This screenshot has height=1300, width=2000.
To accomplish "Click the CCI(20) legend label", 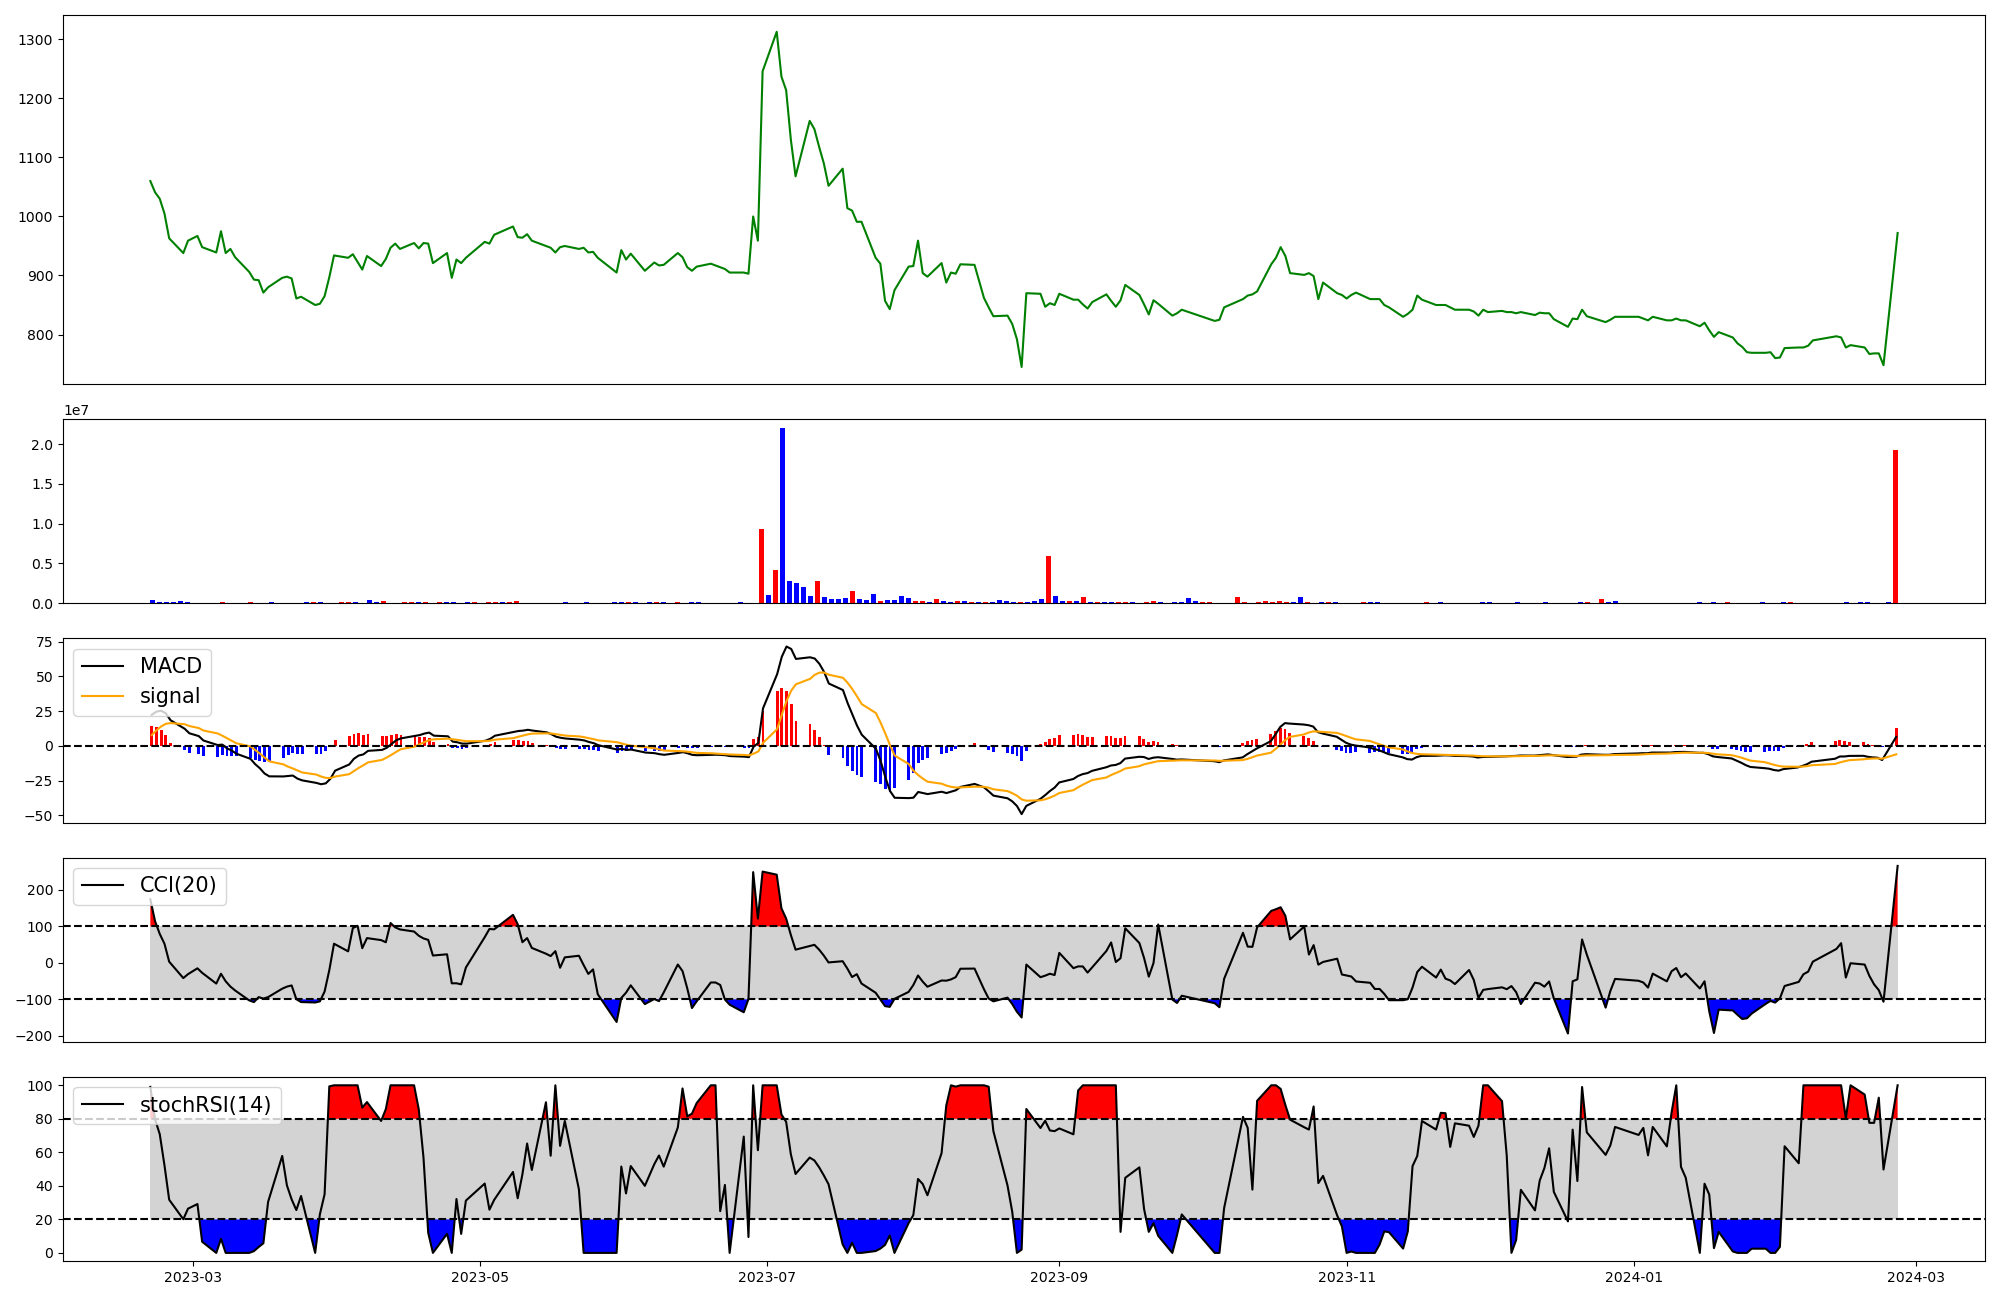I will click(x=177, y=885).
